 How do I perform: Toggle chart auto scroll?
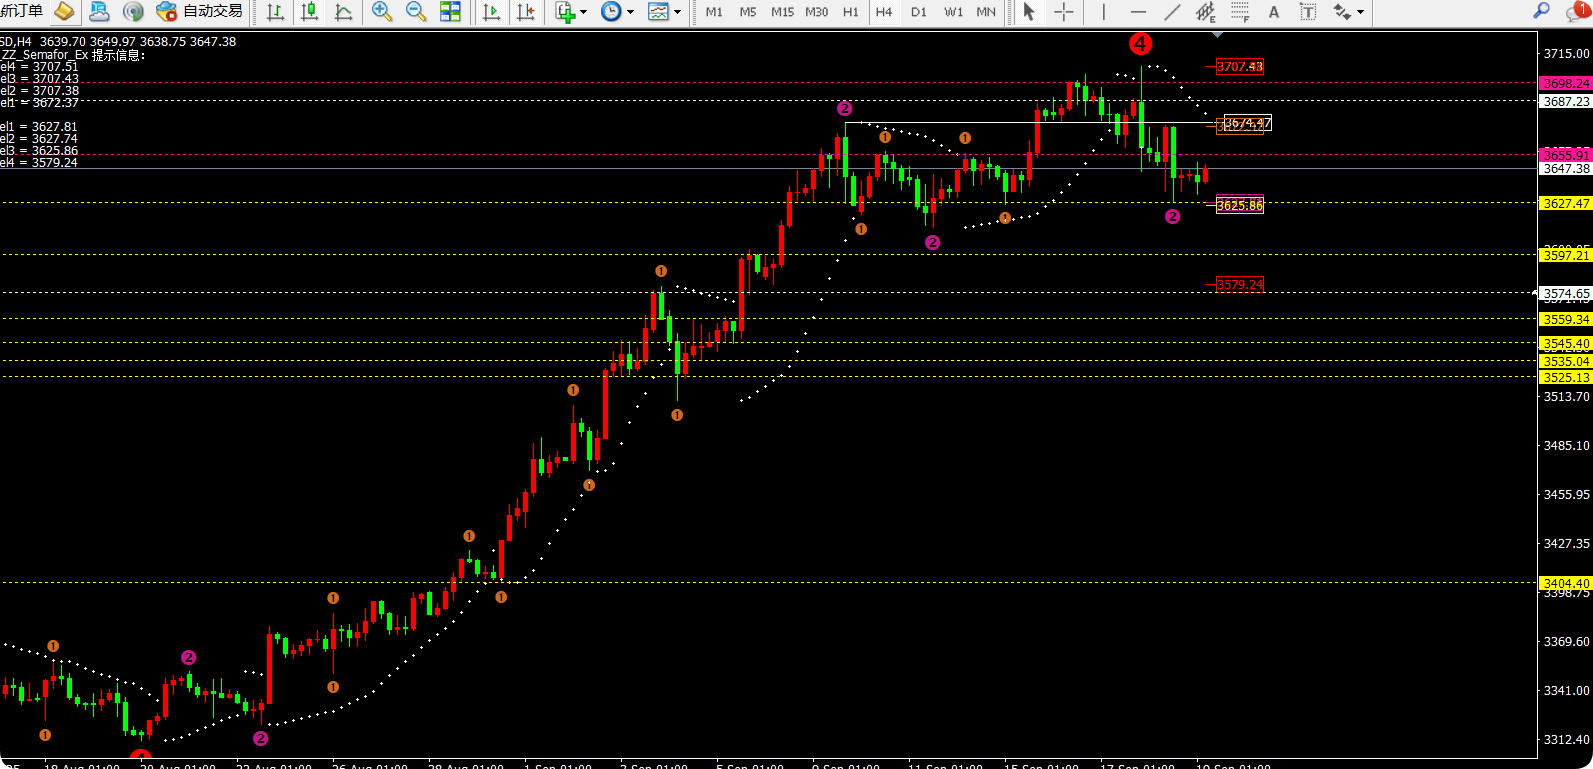pos(491,12)
